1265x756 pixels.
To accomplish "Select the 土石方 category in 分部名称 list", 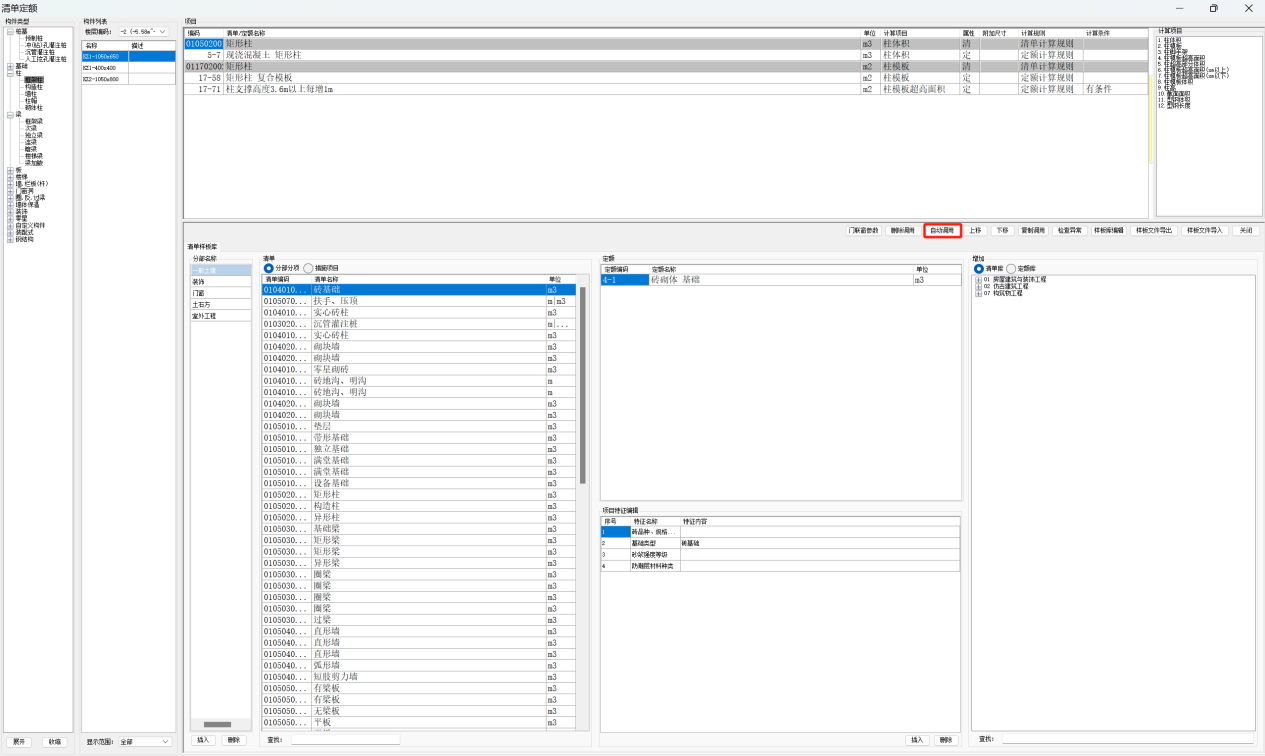I will tap(203, 304).
